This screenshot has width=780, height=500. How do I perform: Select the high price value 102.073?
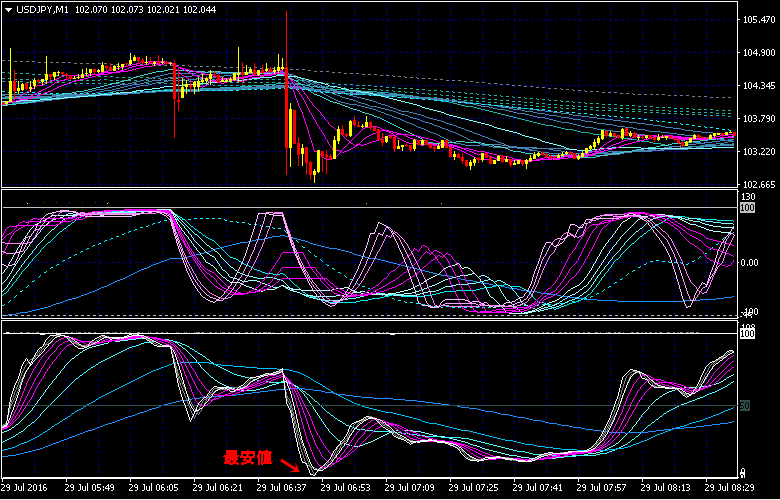coord(126,9)
